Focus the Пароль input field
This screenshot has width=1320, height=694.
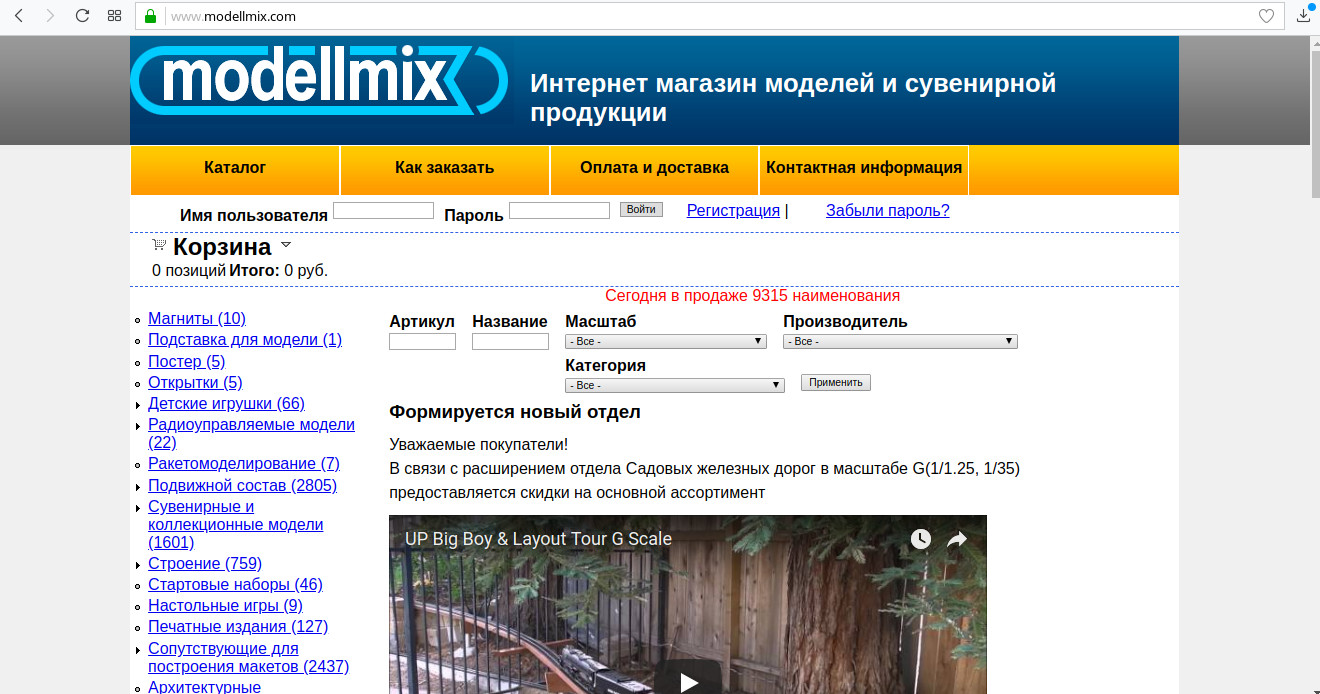[559, 210]
